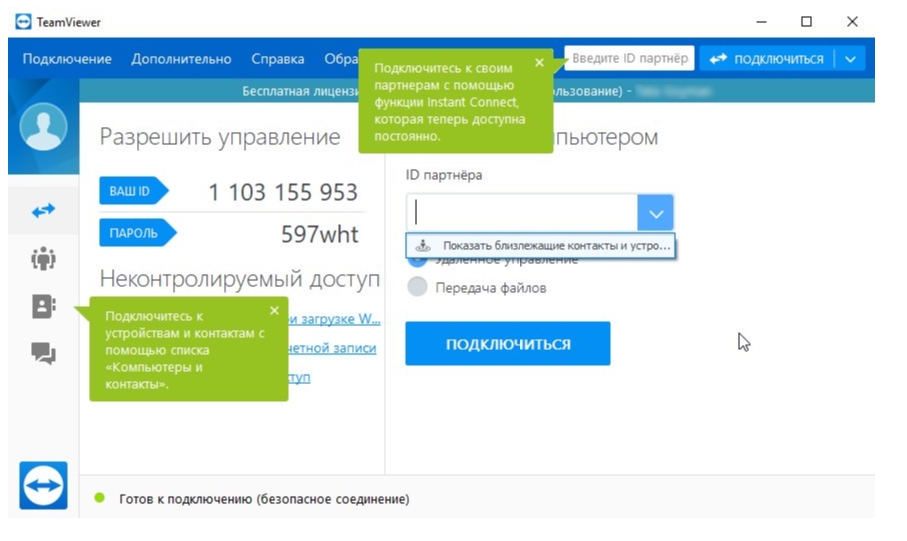Image resolution: width=907 pixels, height=541 pixels.
Task: Open the Подключение menu
Action: (x=67, y=59)
